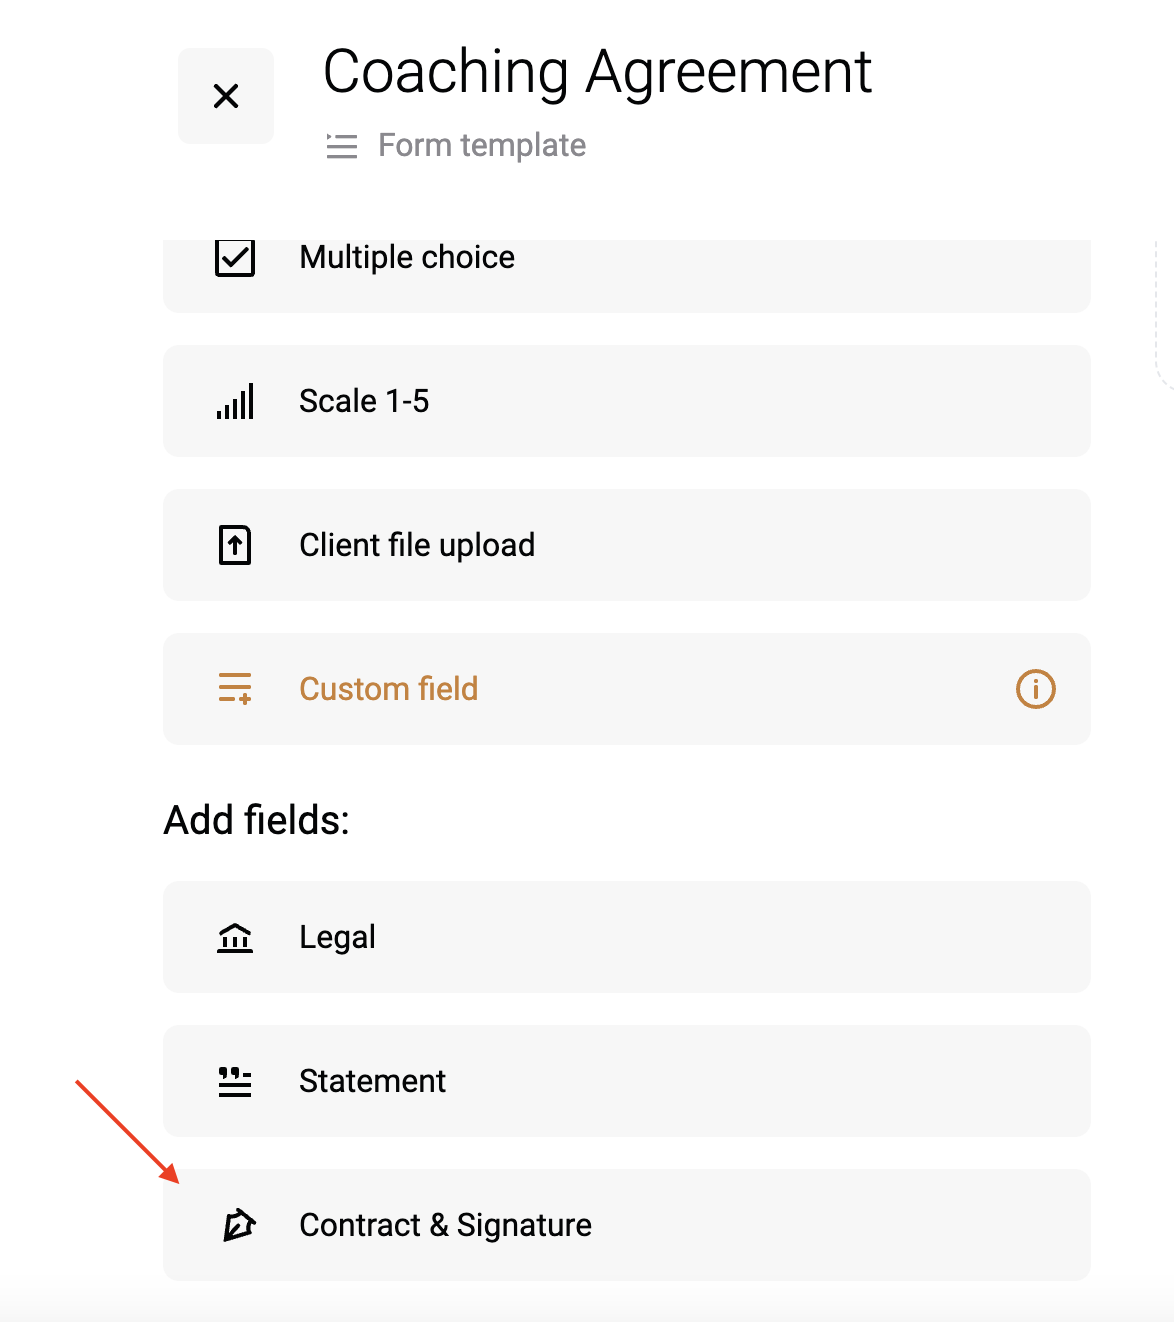Add a Legal field
The height and width of the screenshot is (1322, 1174).
pyautogui.click(x=627, y=937)
